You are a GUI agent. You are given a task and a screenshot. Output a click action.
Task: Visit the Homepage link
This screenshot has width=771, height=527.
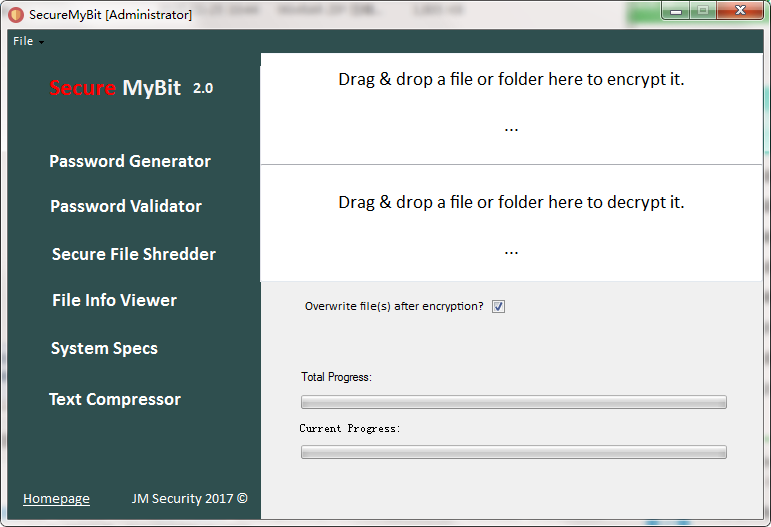click(56, 498)
